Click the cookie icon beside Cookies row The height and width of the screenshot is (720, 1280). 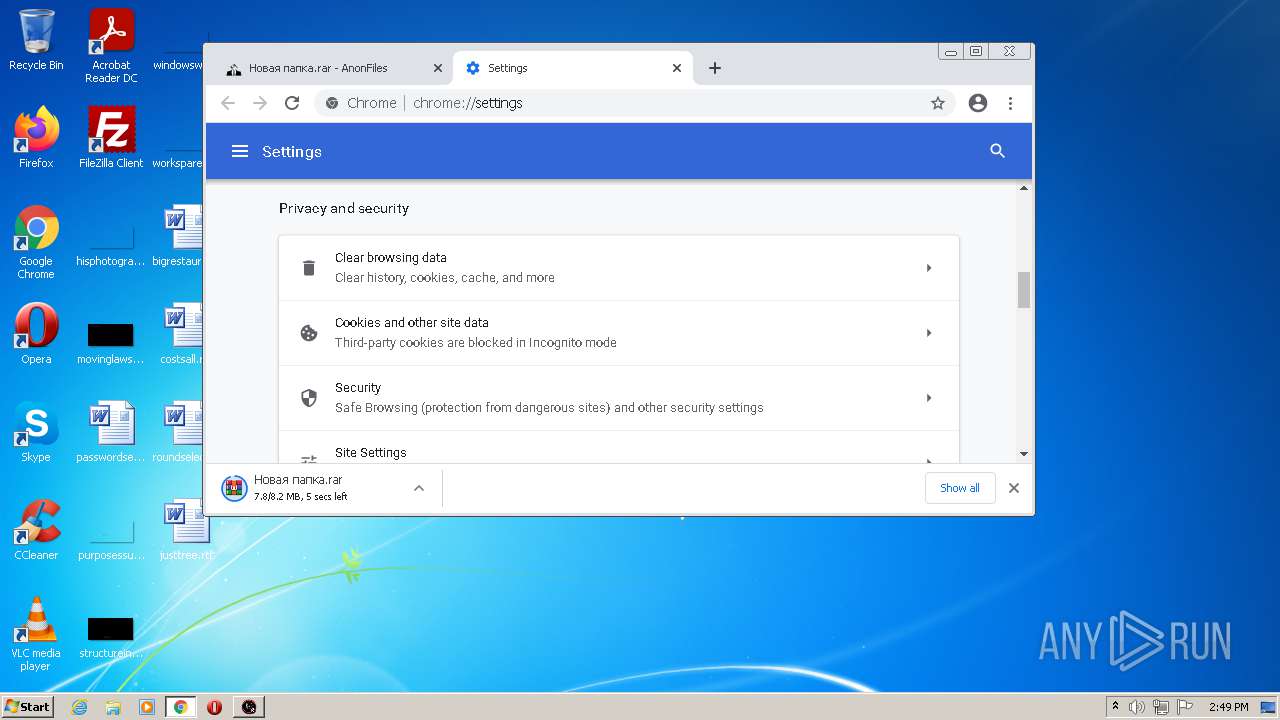pos(309,333)
